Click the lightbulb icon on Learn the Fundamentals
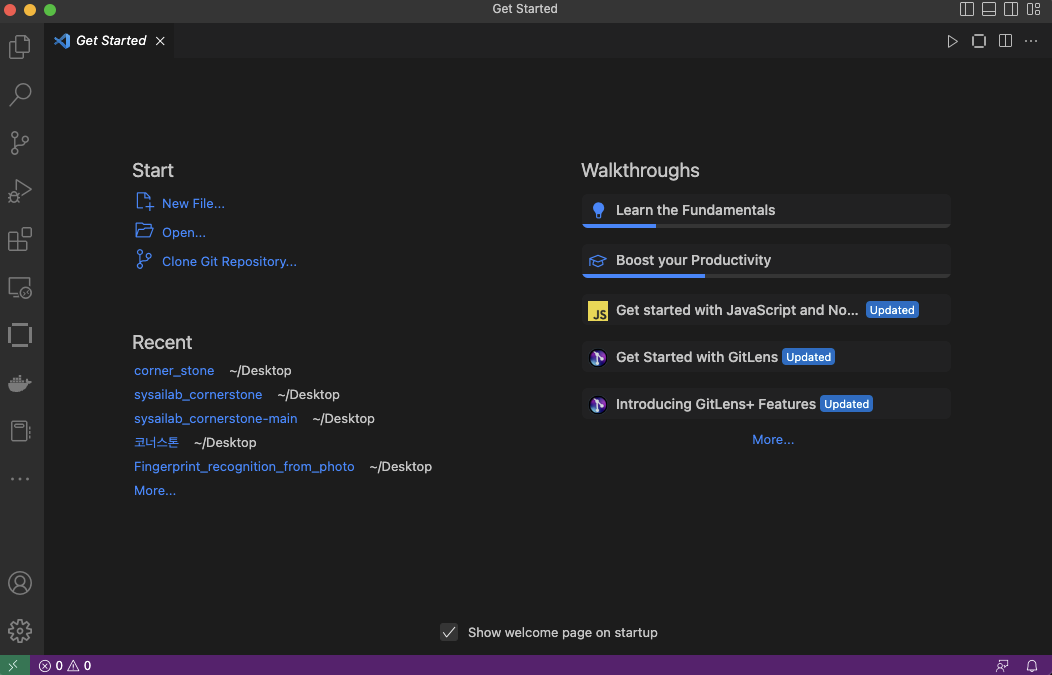 [598, 211]
